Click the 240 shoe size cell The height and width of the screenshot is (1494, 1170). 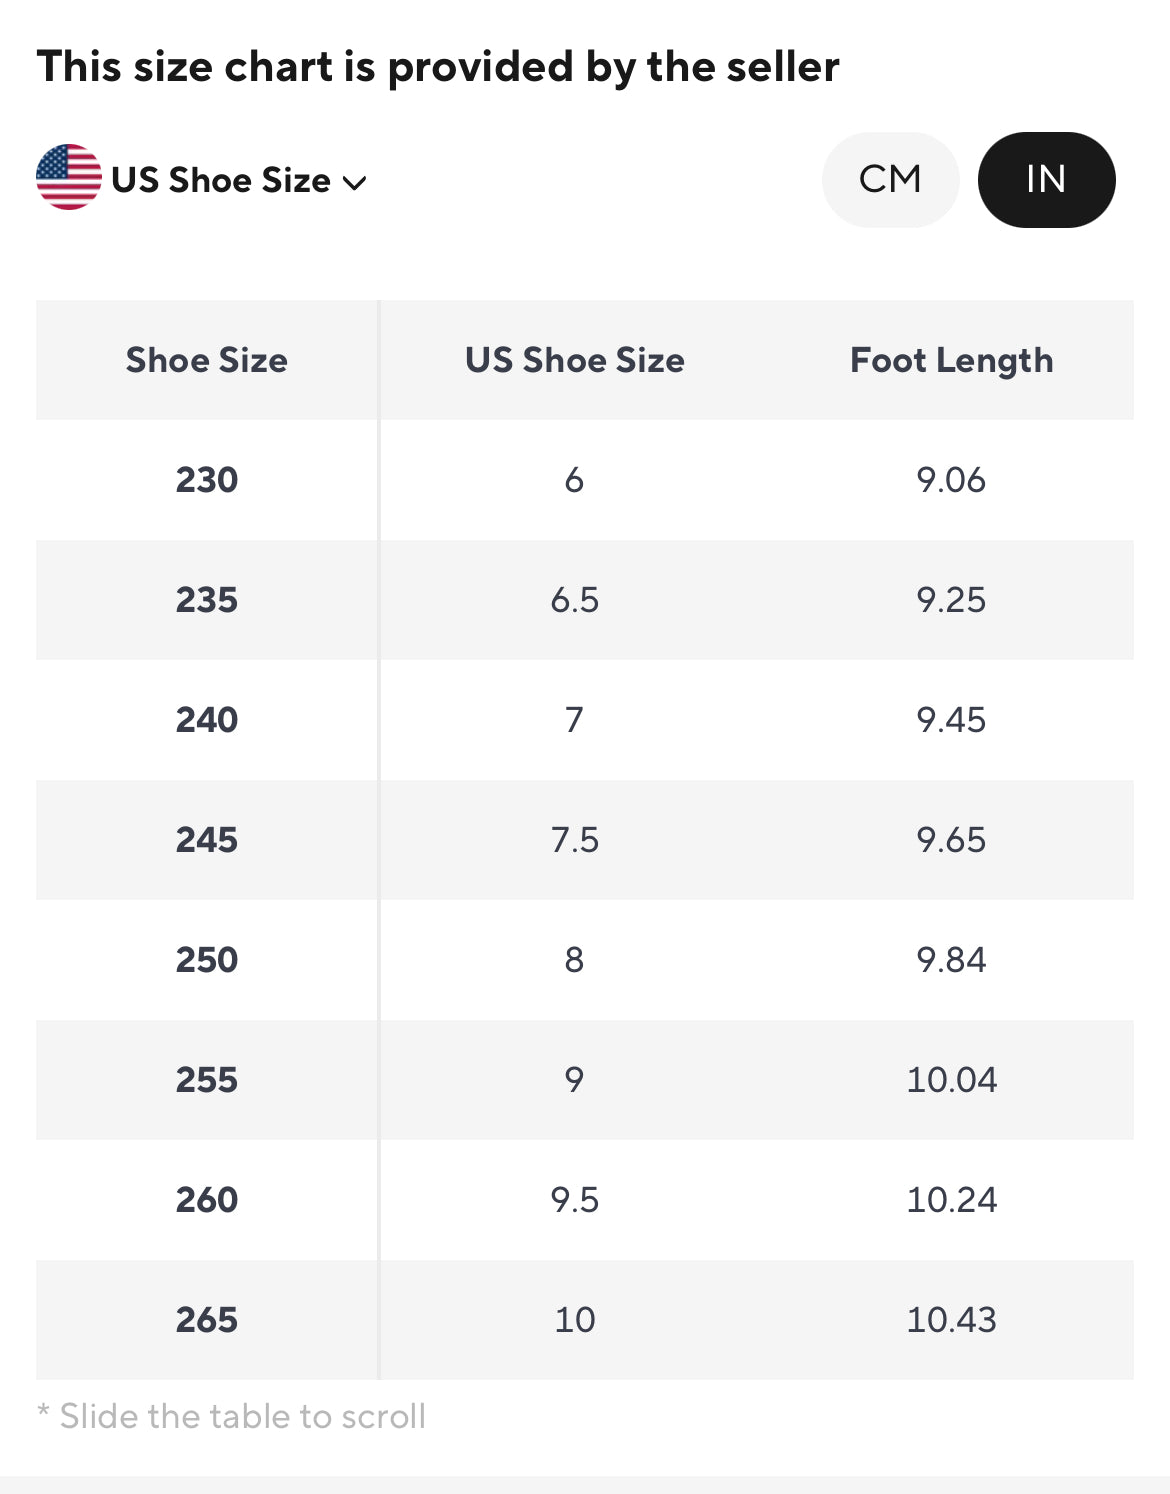pos(207,720)
